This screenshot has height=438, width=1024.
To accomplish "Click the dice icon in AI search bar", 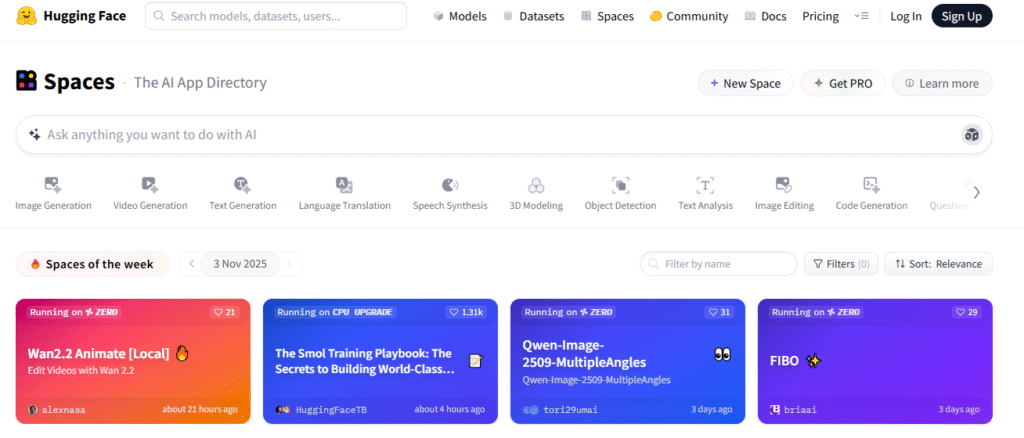I will pos(971,135).
